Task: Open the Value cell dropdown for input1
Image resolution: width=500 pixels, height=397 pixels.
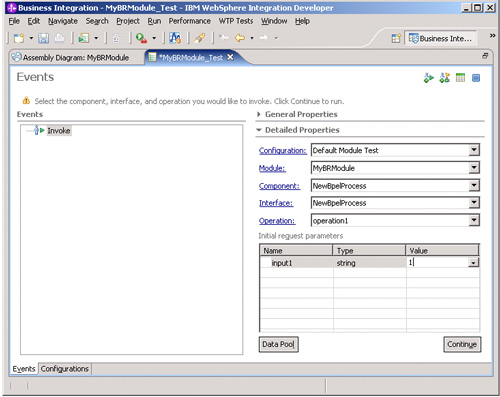Action: [x=473, y=263]
